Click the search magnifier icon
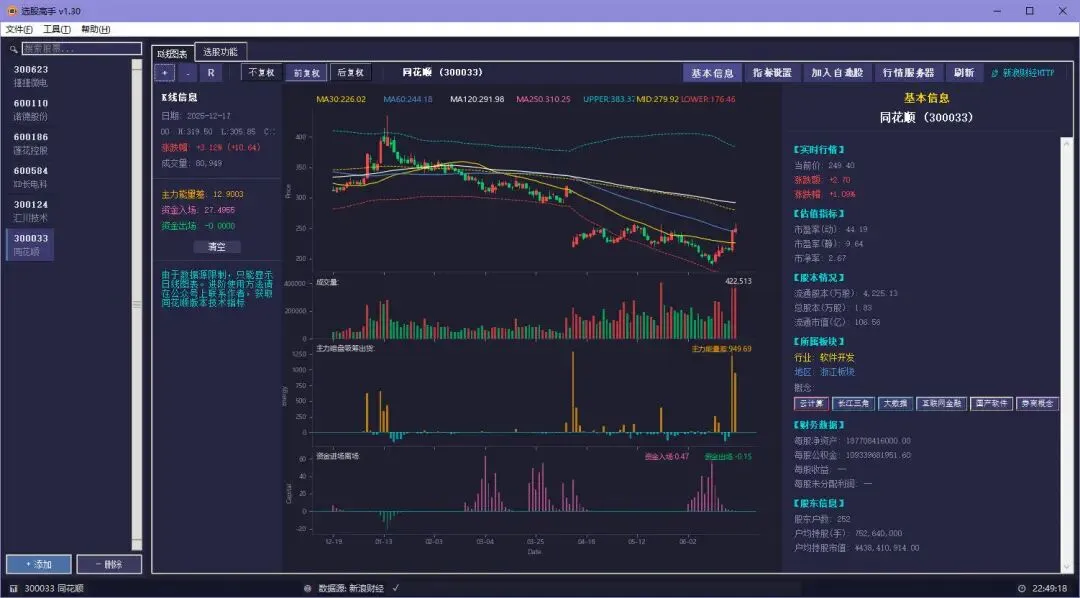The width and height of the screenshot is (1080, 598). [x=13, y=49]
